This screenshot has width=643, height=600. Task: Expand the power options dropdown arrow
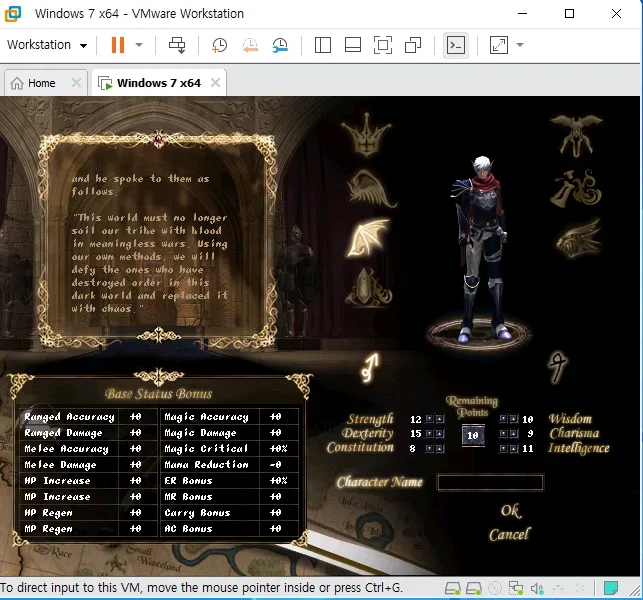tap(139, 45)
